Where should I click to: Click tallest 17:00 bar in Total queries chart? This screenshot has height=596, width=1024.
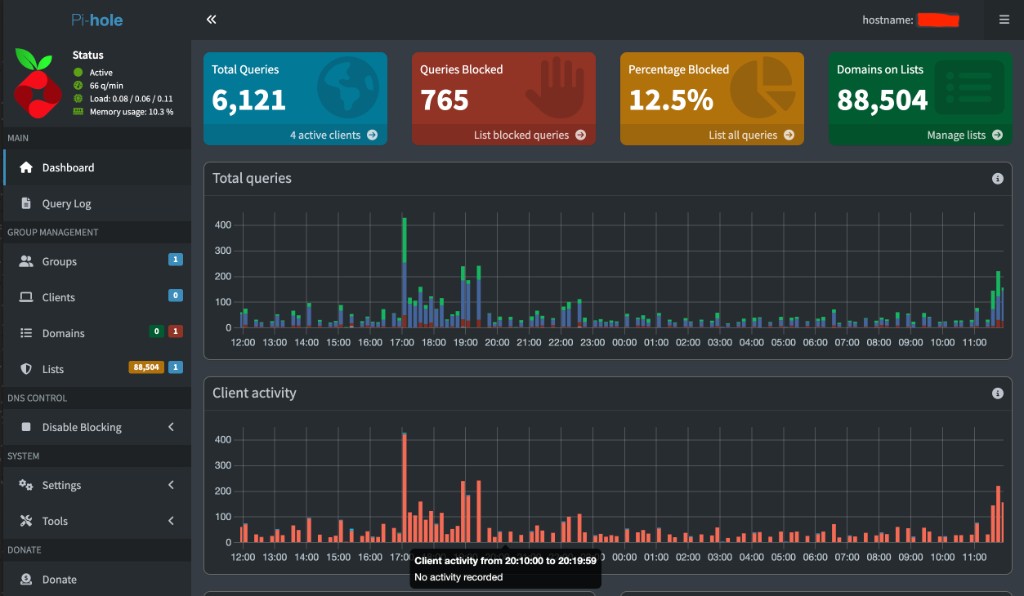[x=404, y=272]
